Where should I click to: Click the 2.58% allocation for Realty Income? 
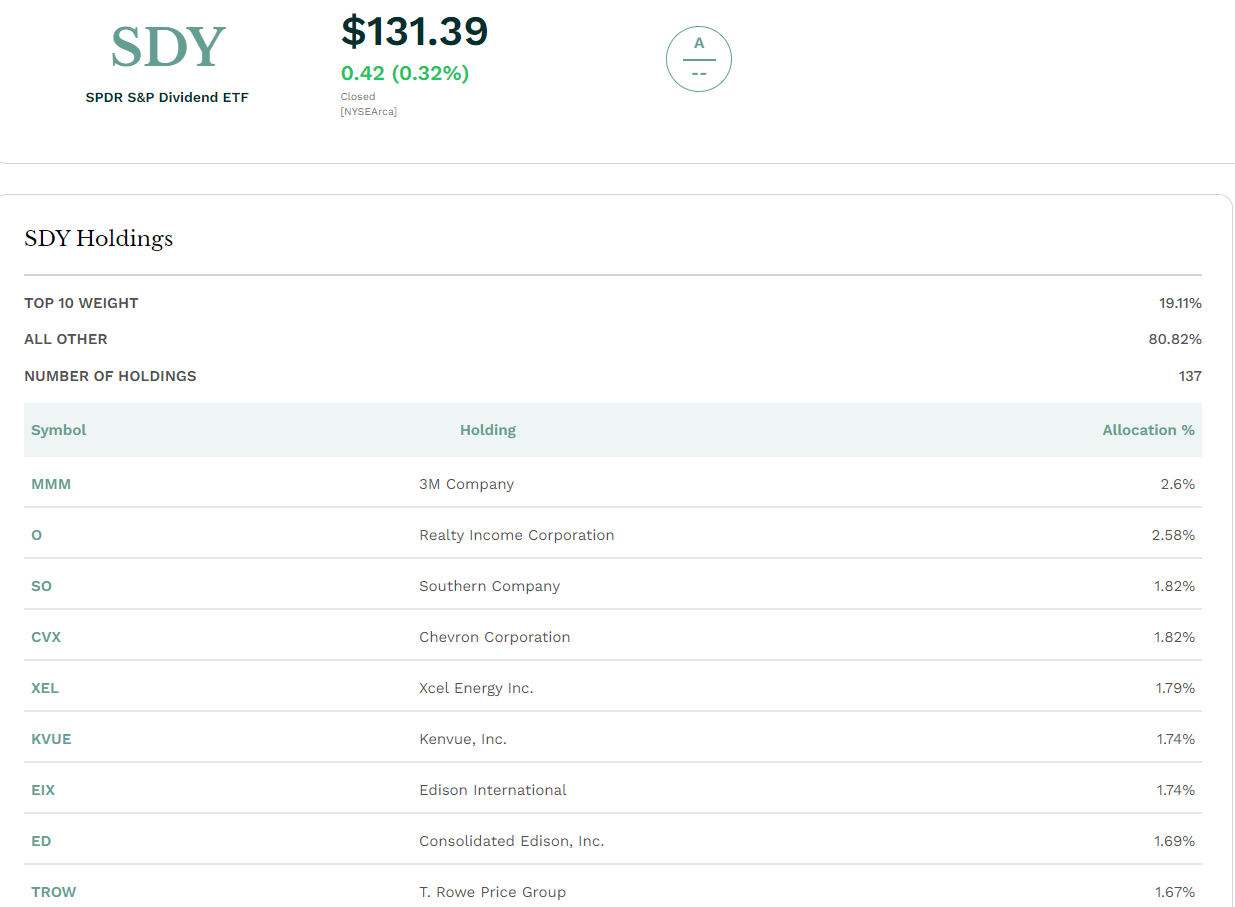point(1174,535)
